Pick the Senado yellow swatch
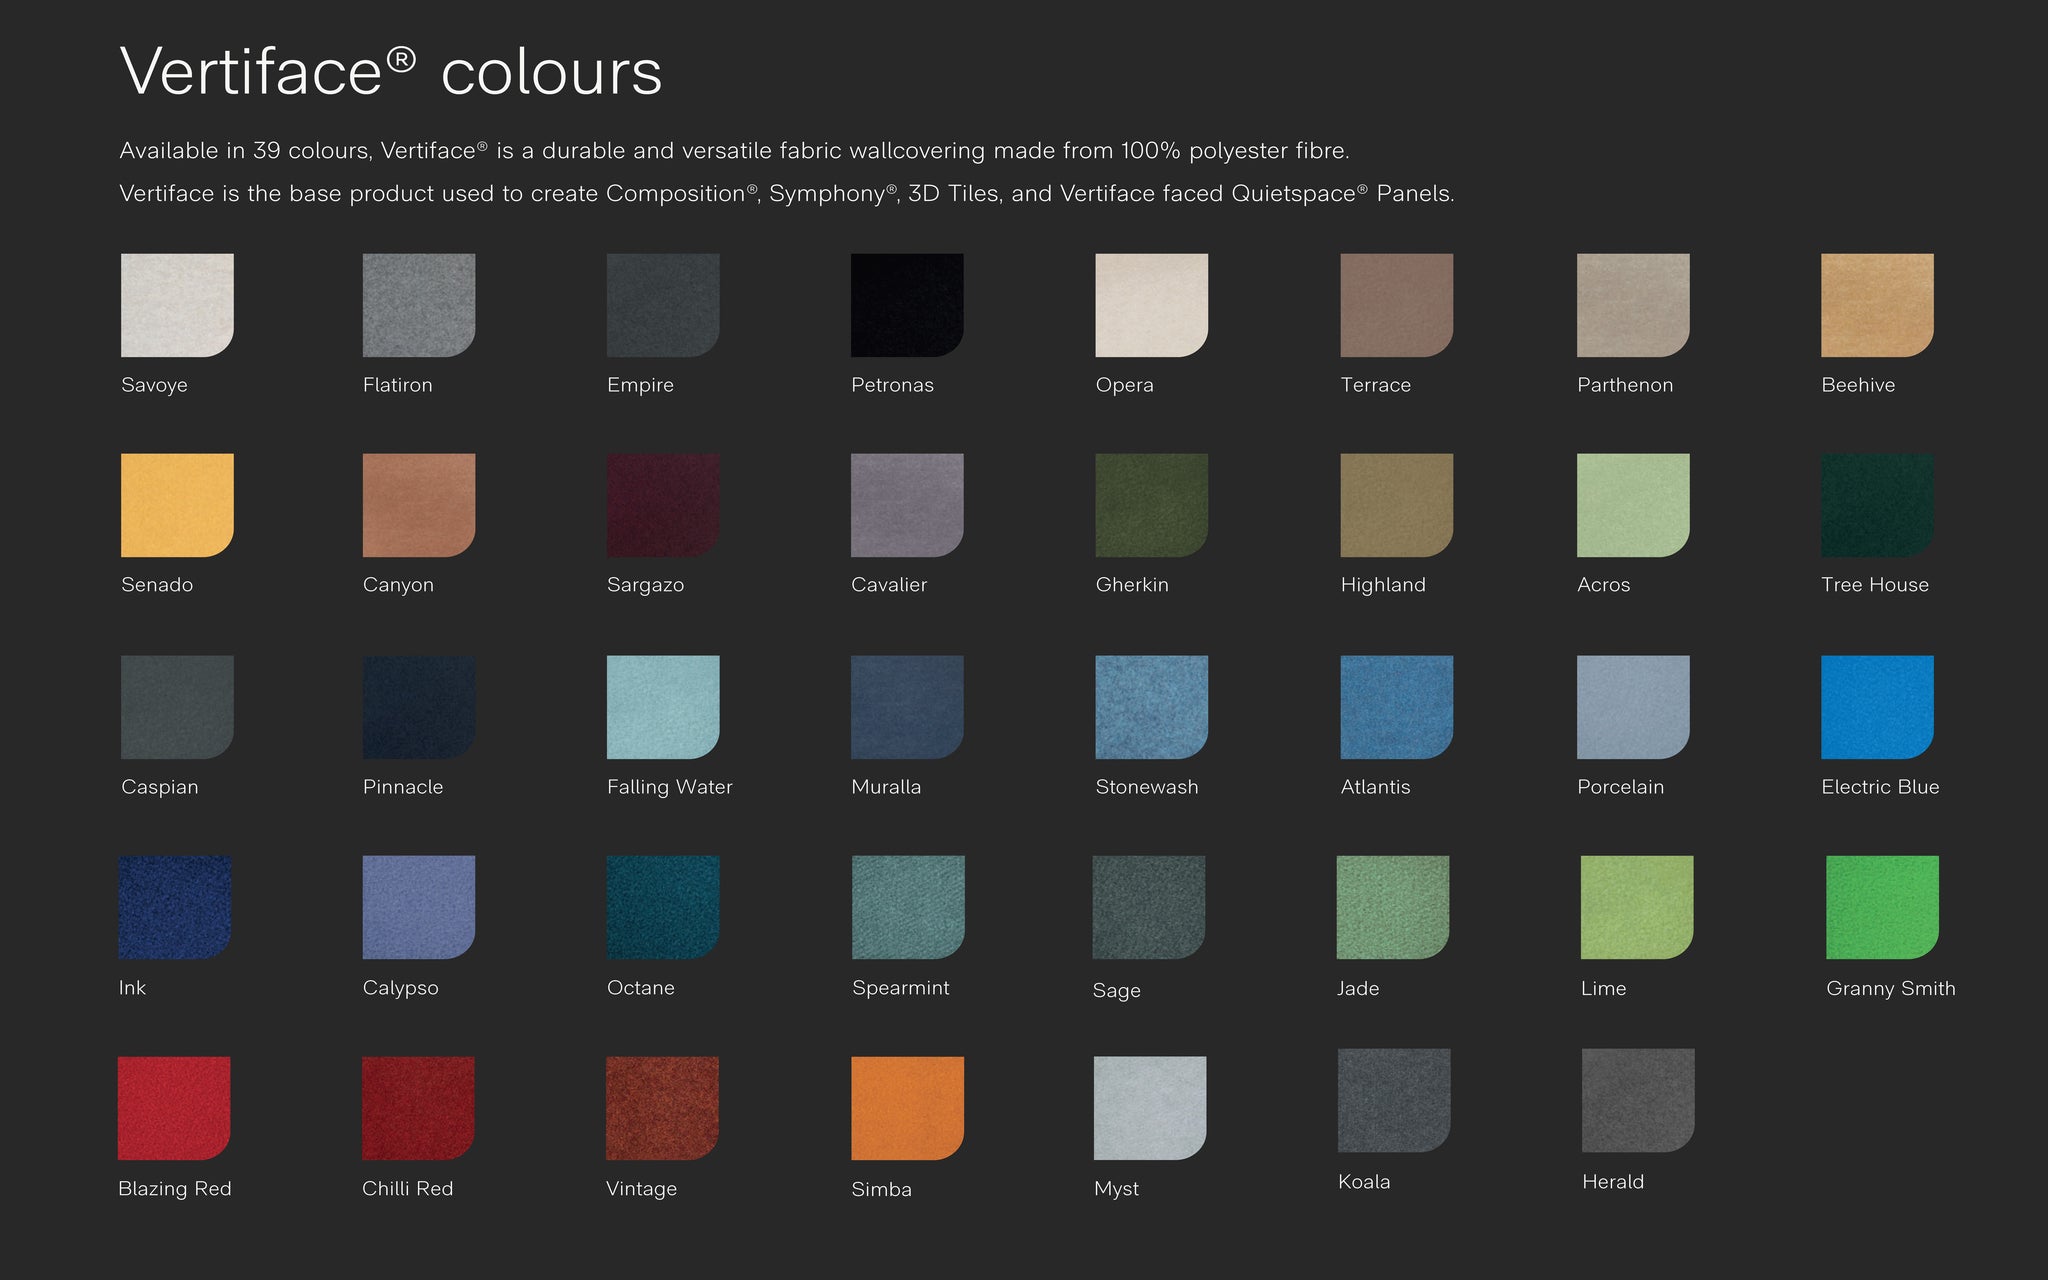 point(177,505)
